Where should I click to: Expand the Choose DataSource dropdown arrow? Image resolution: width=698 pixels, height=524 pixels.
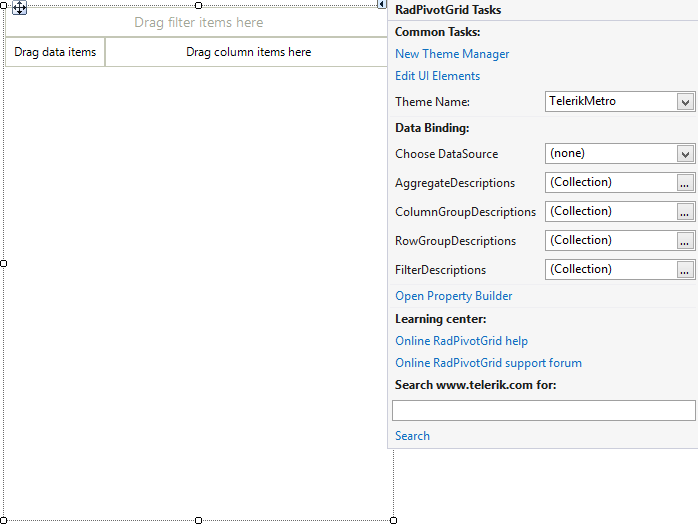coord(685,154)
